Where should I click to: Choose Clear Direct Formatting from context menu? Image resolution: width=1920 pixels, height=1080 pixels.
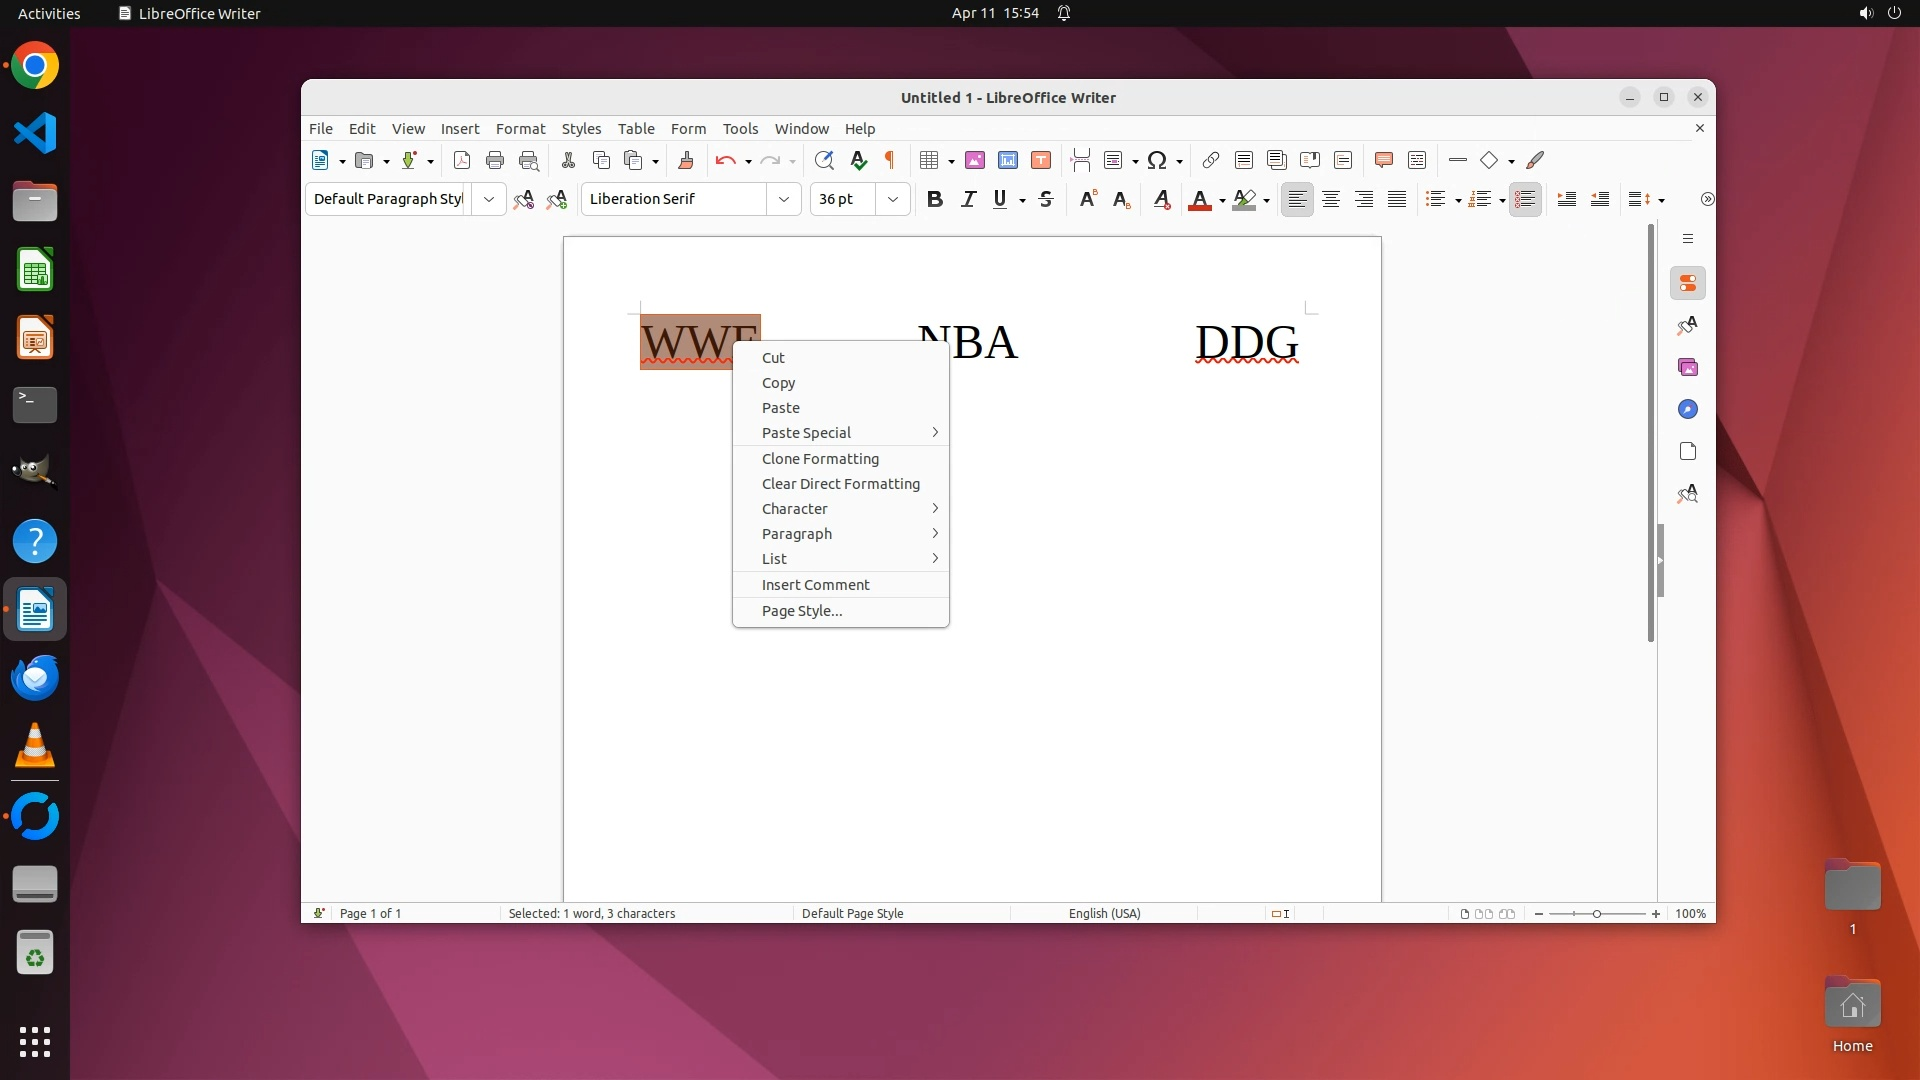pos(840,484)
